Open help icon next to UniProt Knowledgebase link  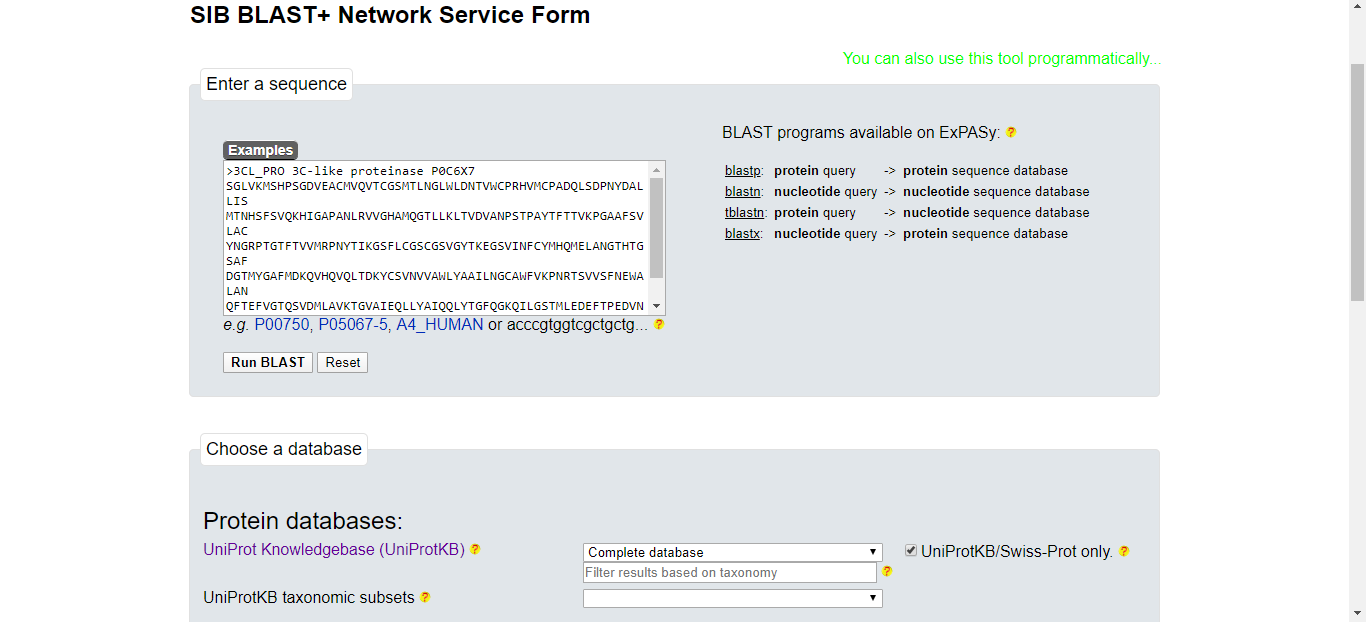click(475, 549)
